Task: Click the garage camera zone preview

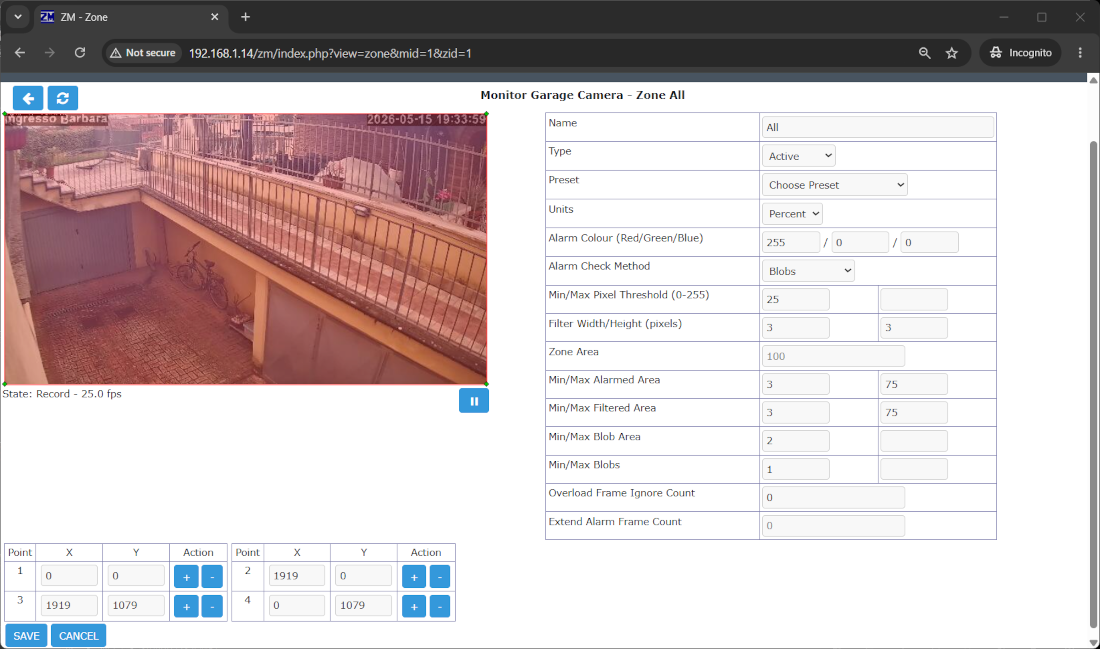Action: click(246, 249)
